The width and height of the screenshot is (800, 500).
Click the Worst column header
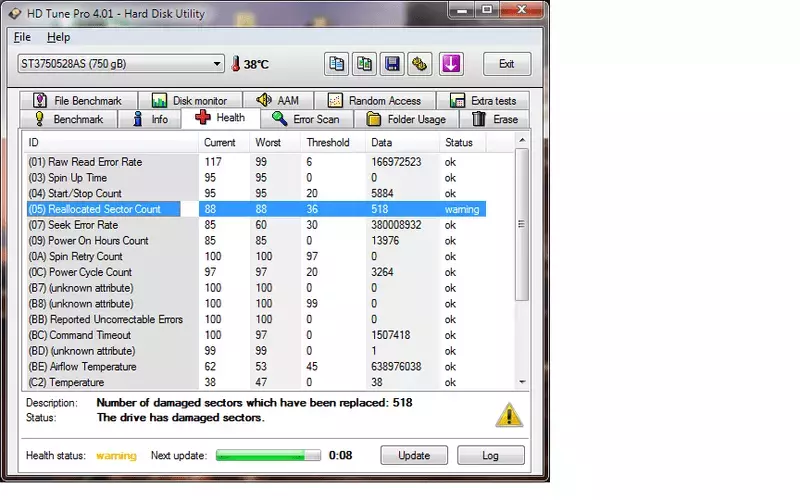tap(274, 142)
